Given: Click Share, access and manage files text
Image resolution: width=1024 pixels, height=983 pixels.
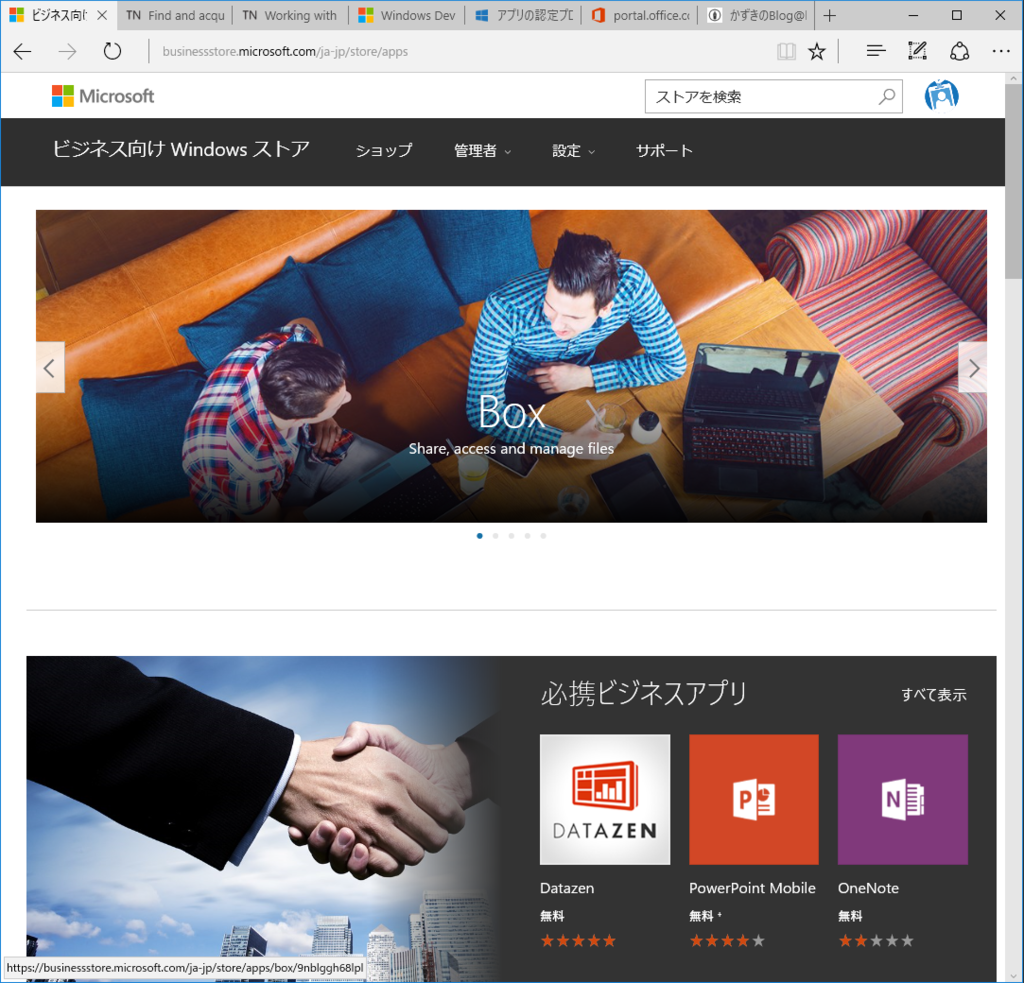Looking at the screenshot, I should pos(511,449).
